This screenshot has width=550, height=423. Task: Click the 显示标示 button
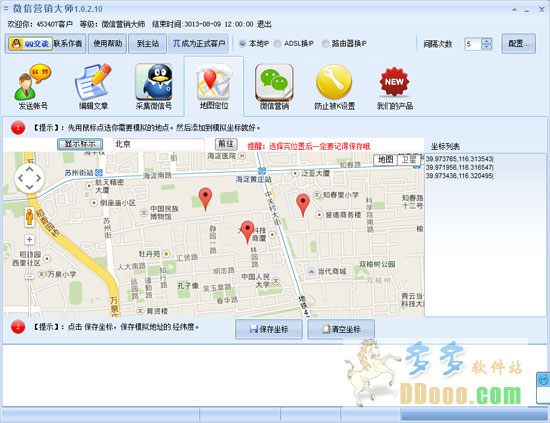click(x=80, y=144)
